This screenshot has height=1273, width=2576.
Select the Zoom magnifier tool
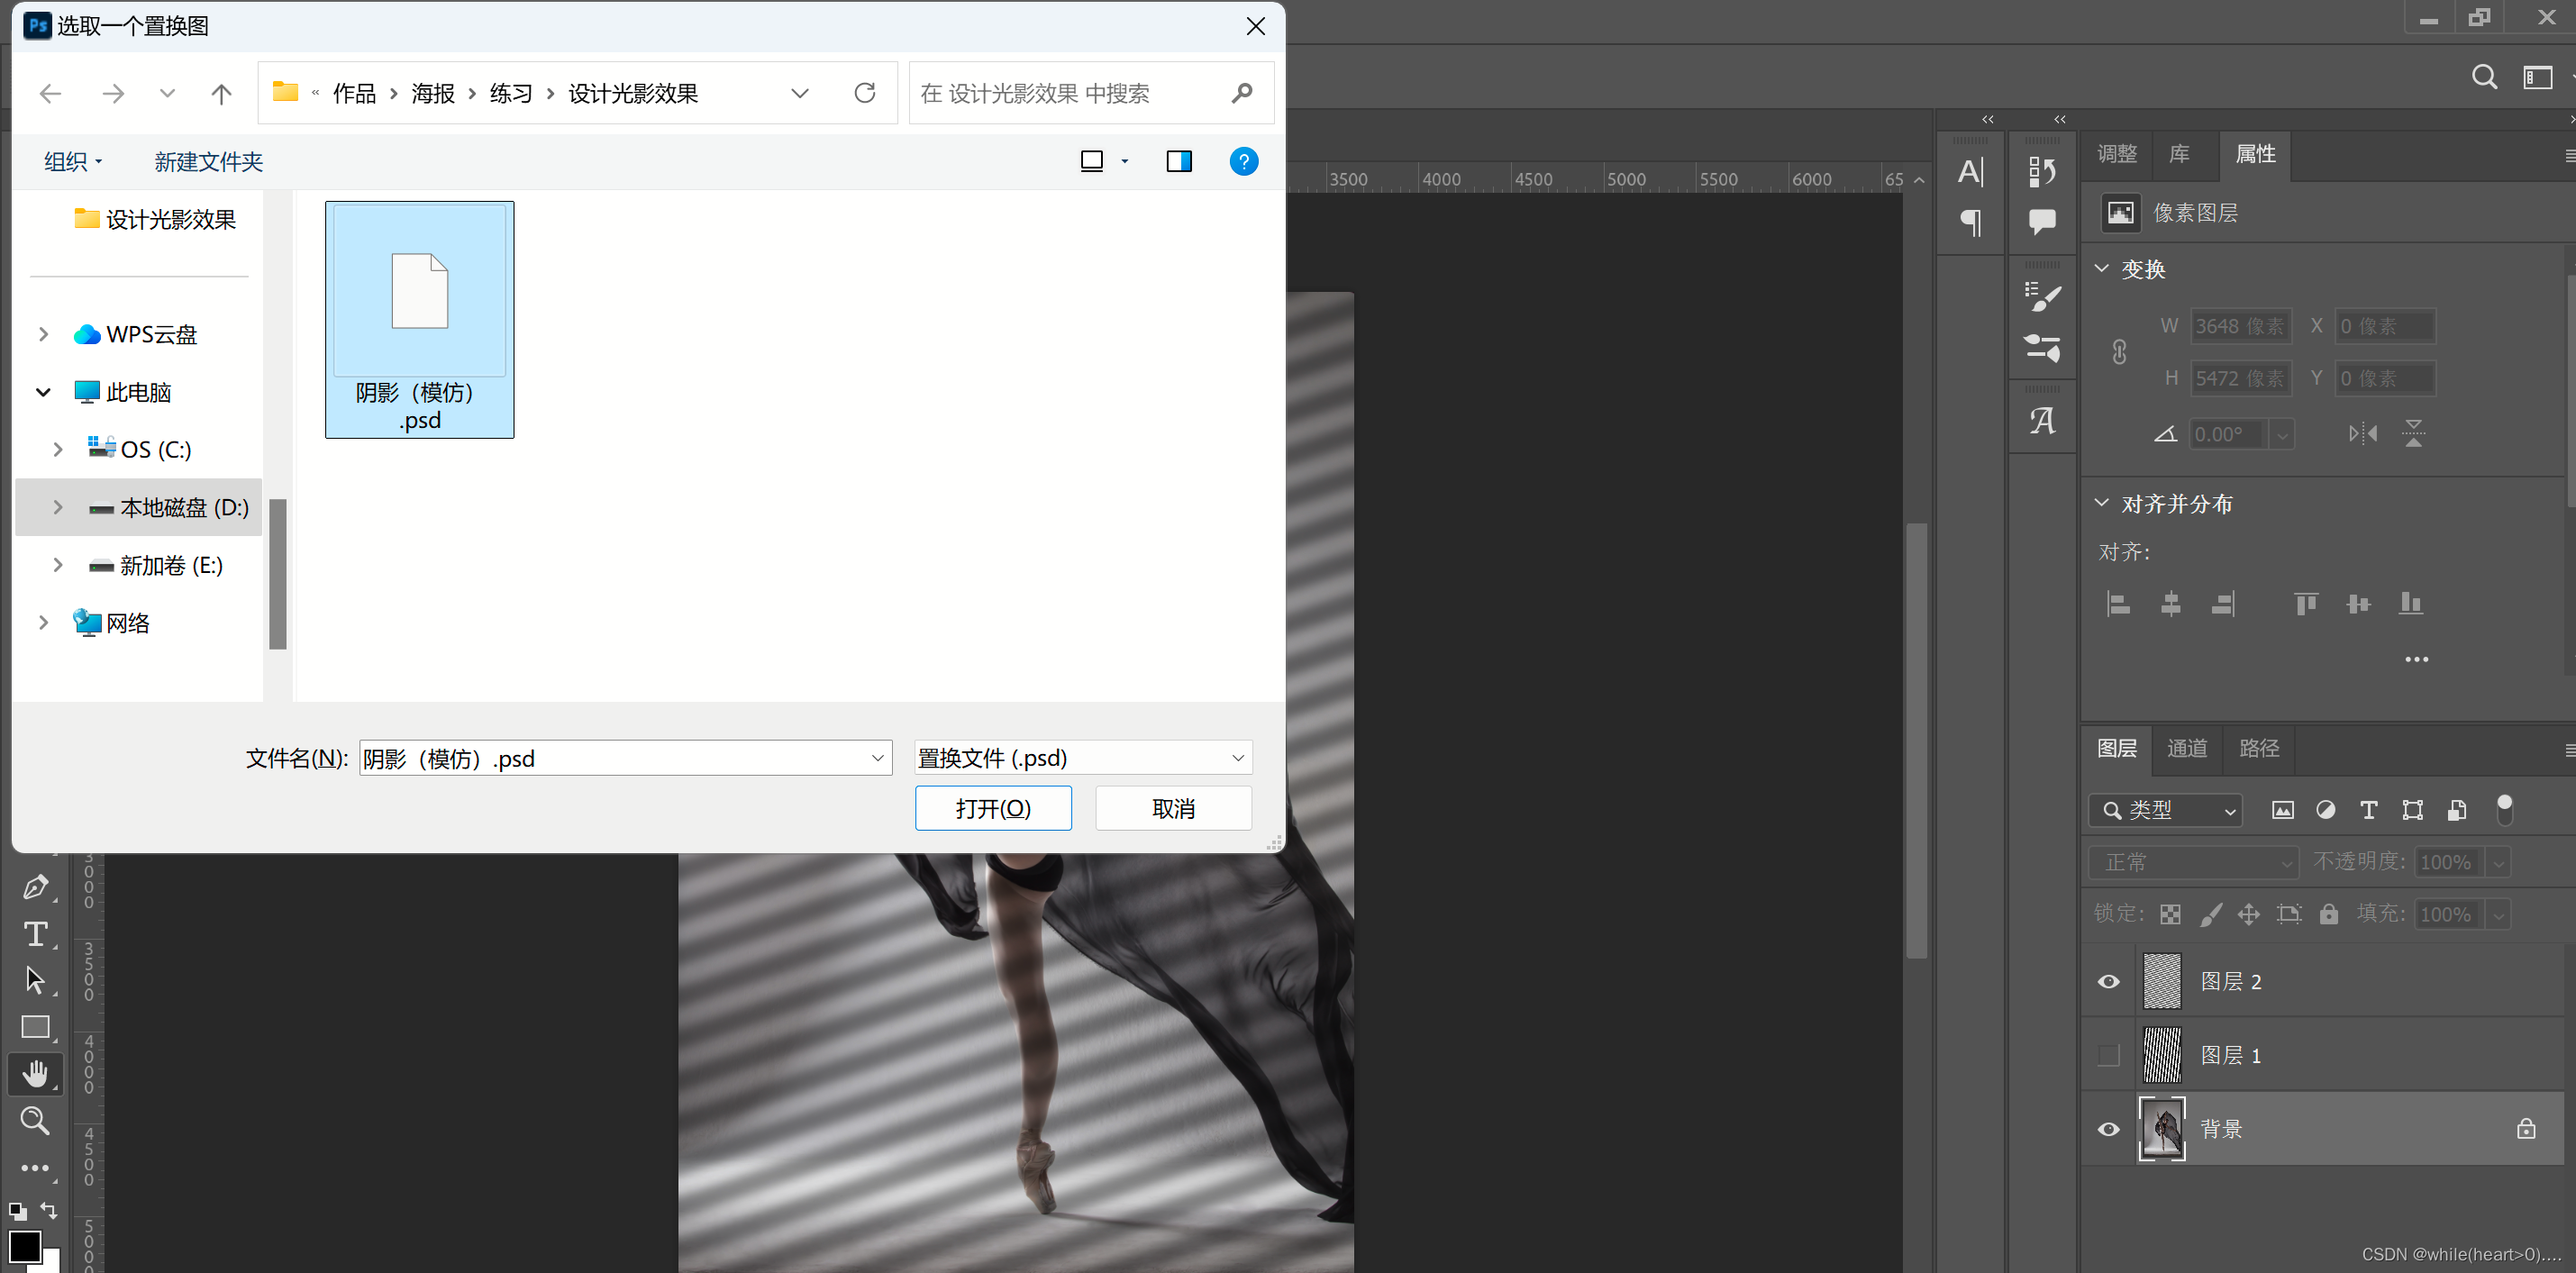click(x=35, y=1120)
